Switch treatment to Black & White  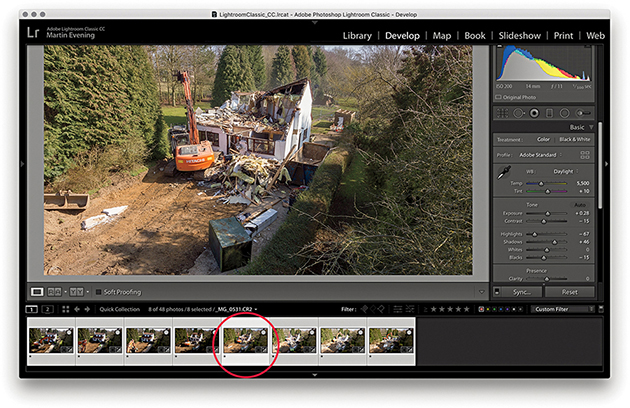575,139
